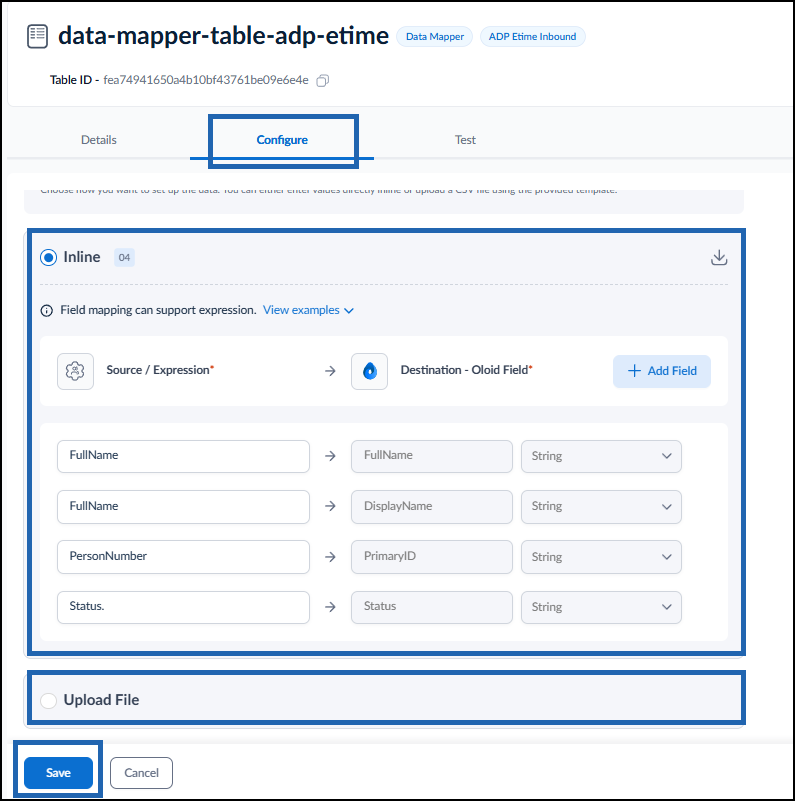This screenshot has height=801, width=795.
Task: Click the ADP Etime Inbound tag
Action: pyautogui.click(x=532, y=37)
